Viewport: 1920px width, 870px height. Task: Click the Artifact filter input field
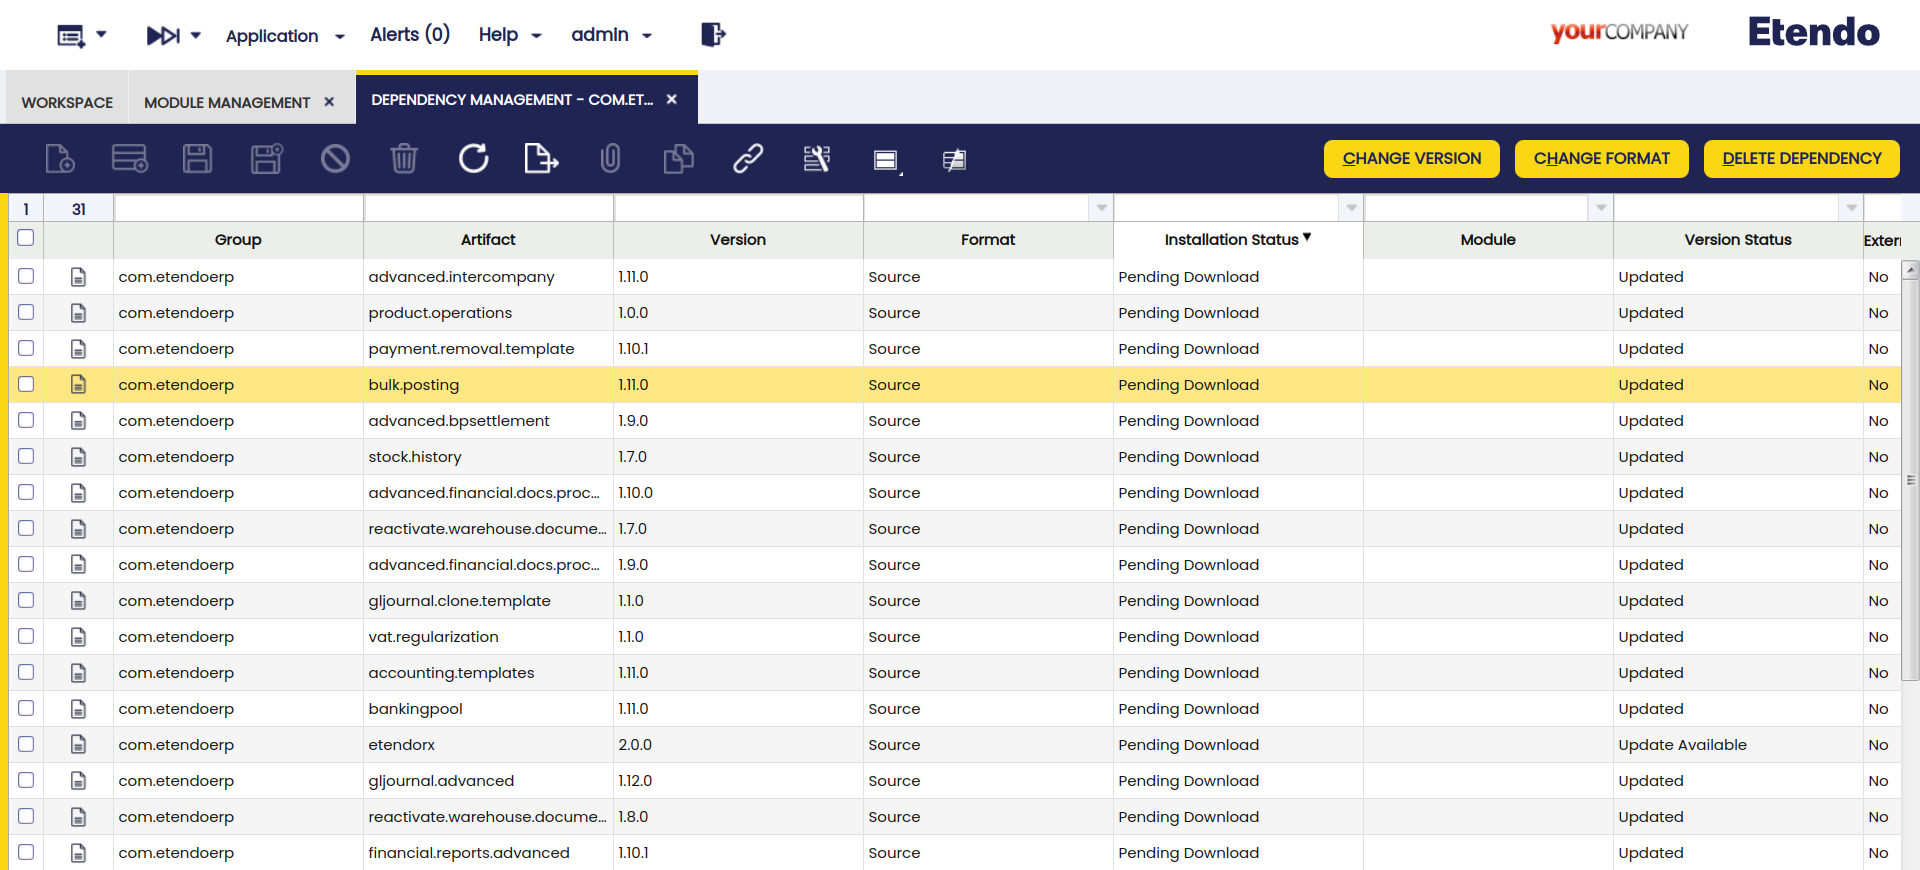pyautogui.click(x=489, y=208)
